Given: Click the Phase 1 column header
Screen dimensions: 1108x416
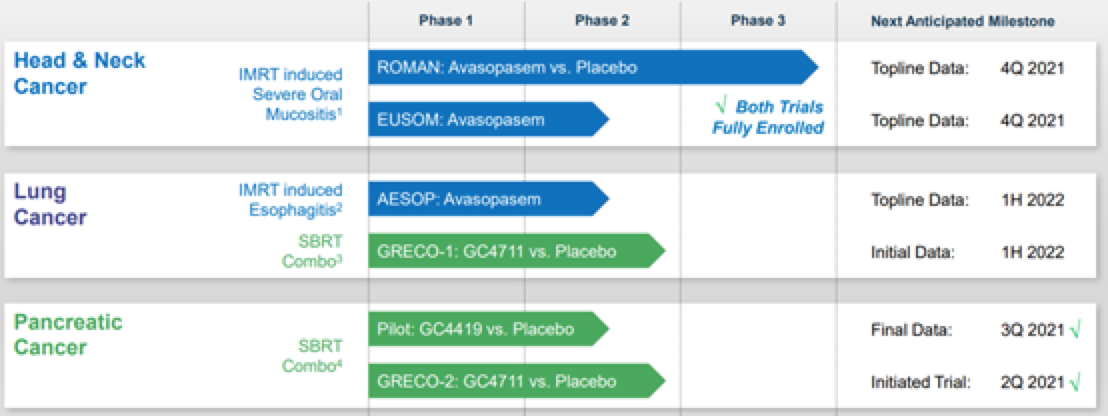Looking at the screenshot, I should click(446, 21).
